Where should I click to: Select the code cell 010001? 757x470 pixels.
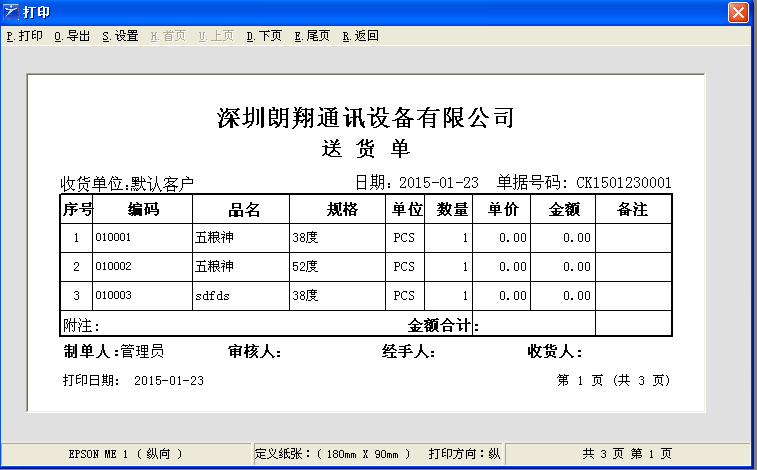[x=113, y=239]
